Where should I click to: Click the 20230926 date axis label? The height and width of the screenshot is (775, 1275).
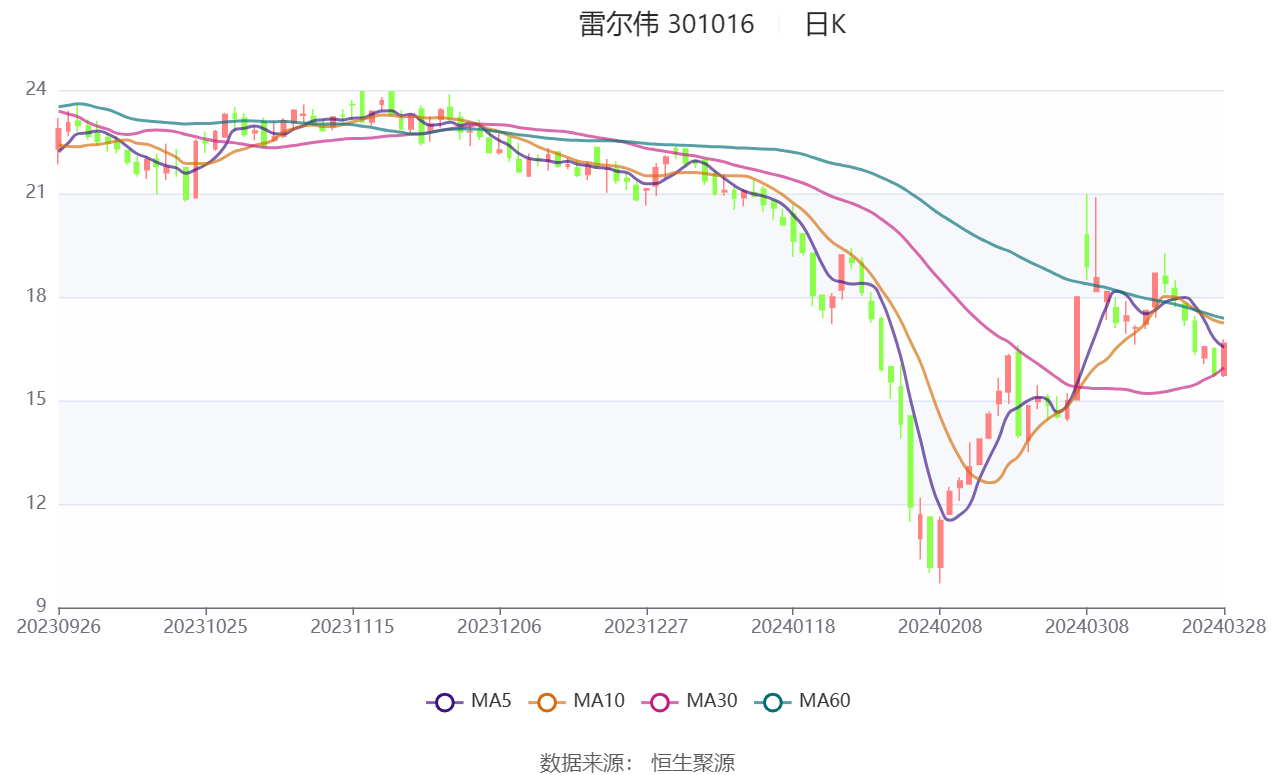point(59,627)
